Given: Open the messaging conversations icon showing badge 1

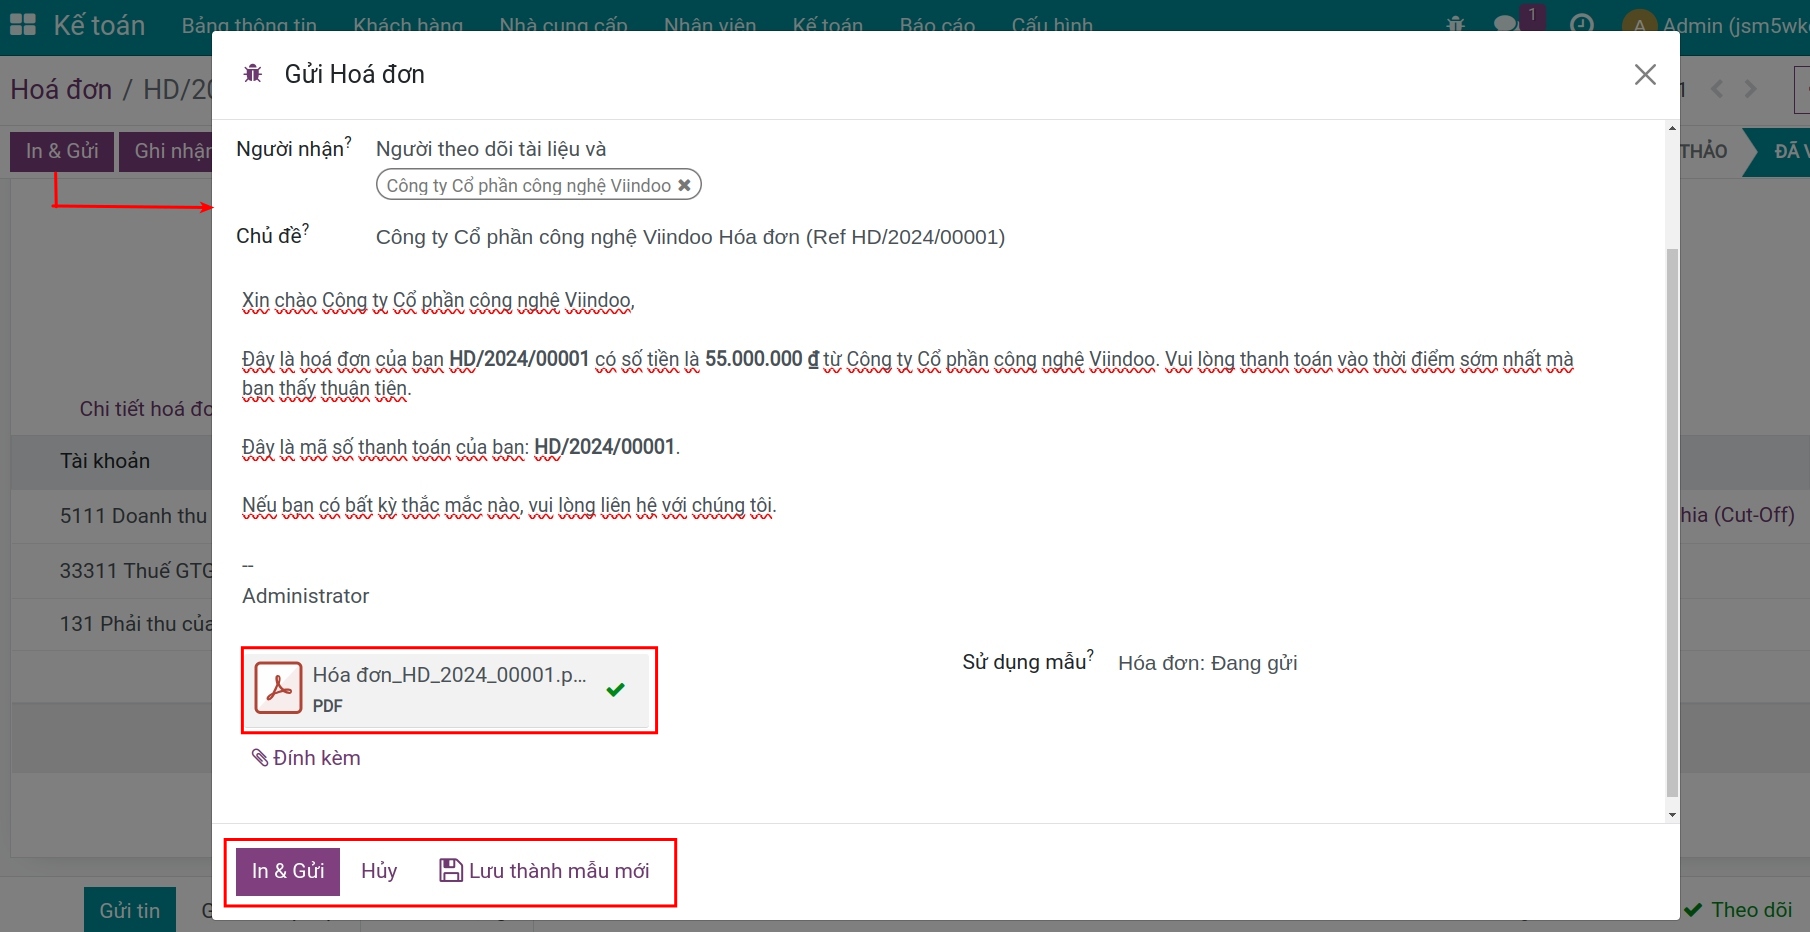Looking at the screenshot, I should click(x=1508, y=22).
